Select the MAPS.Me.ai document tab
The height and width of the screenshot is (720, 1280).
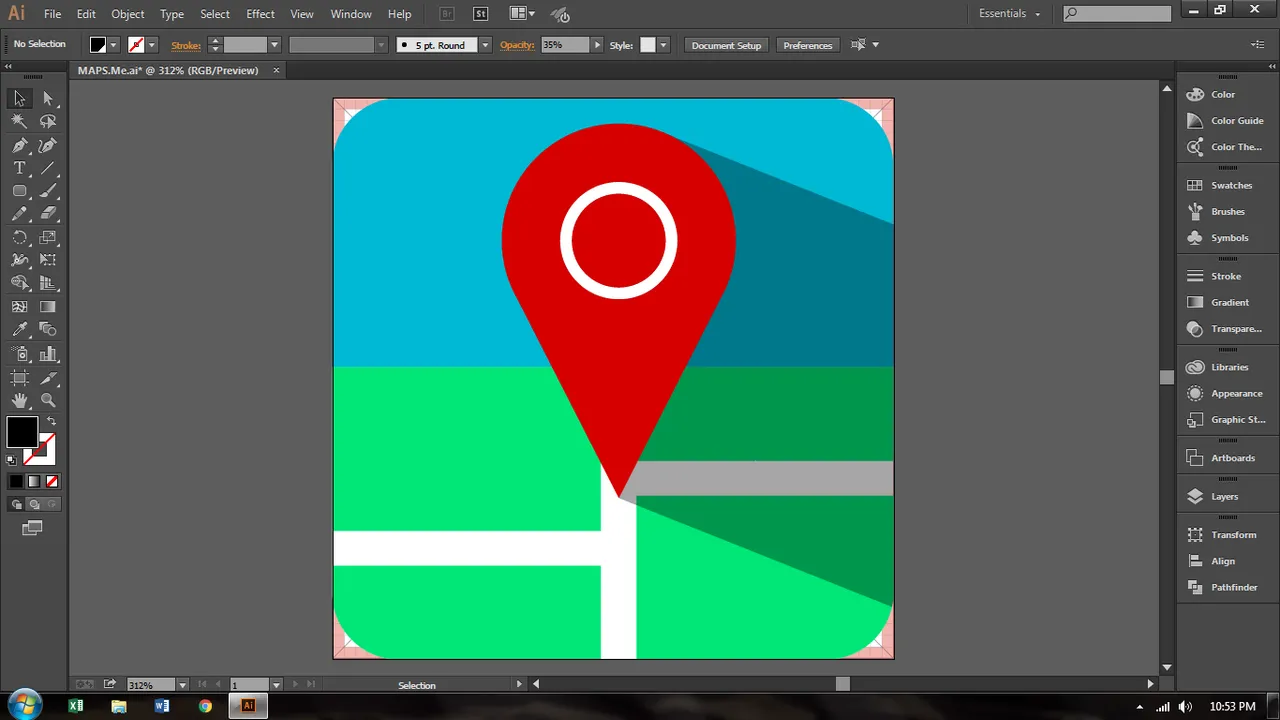(168, 70)
